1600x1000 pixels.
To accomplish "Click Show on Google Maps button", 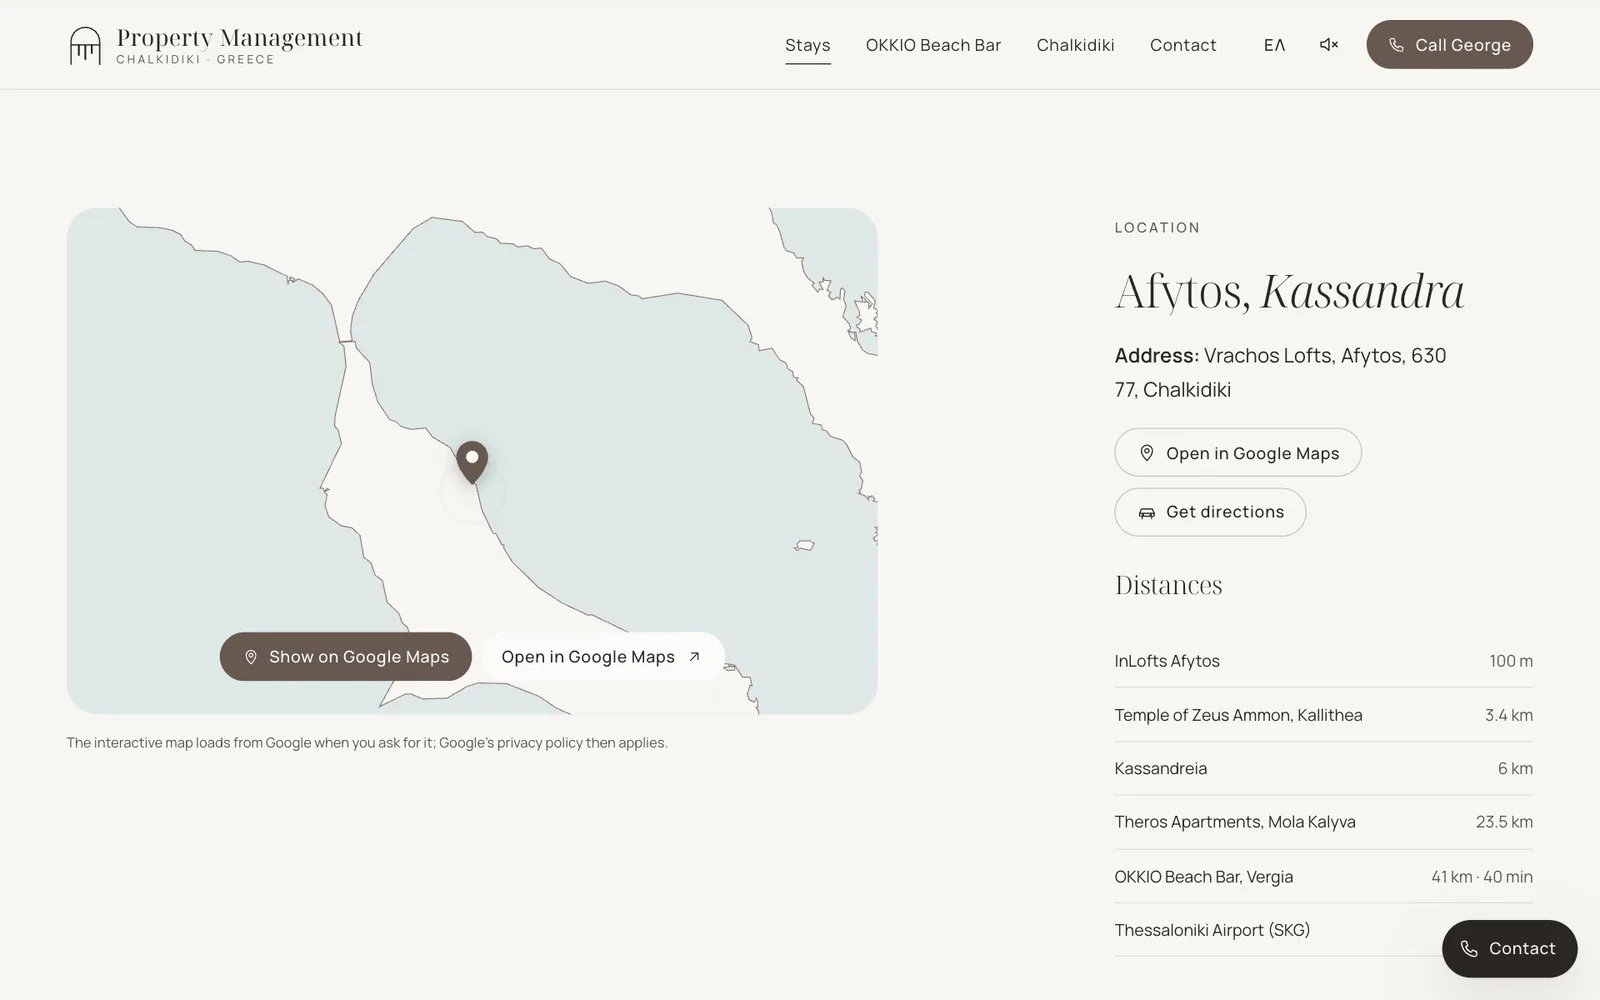I will tap(346, 657).
